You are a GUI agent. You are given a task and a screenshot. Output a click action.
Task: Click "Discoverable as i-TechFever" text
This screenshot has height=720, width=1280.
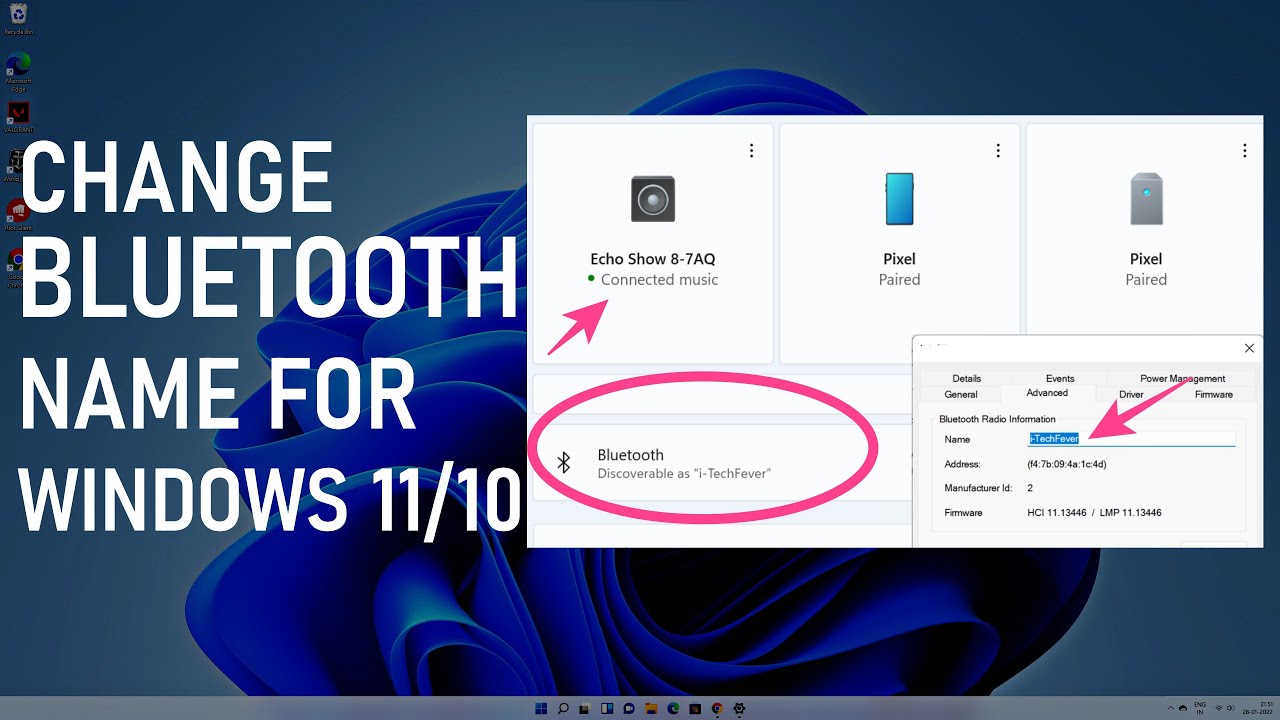point(684,473)
